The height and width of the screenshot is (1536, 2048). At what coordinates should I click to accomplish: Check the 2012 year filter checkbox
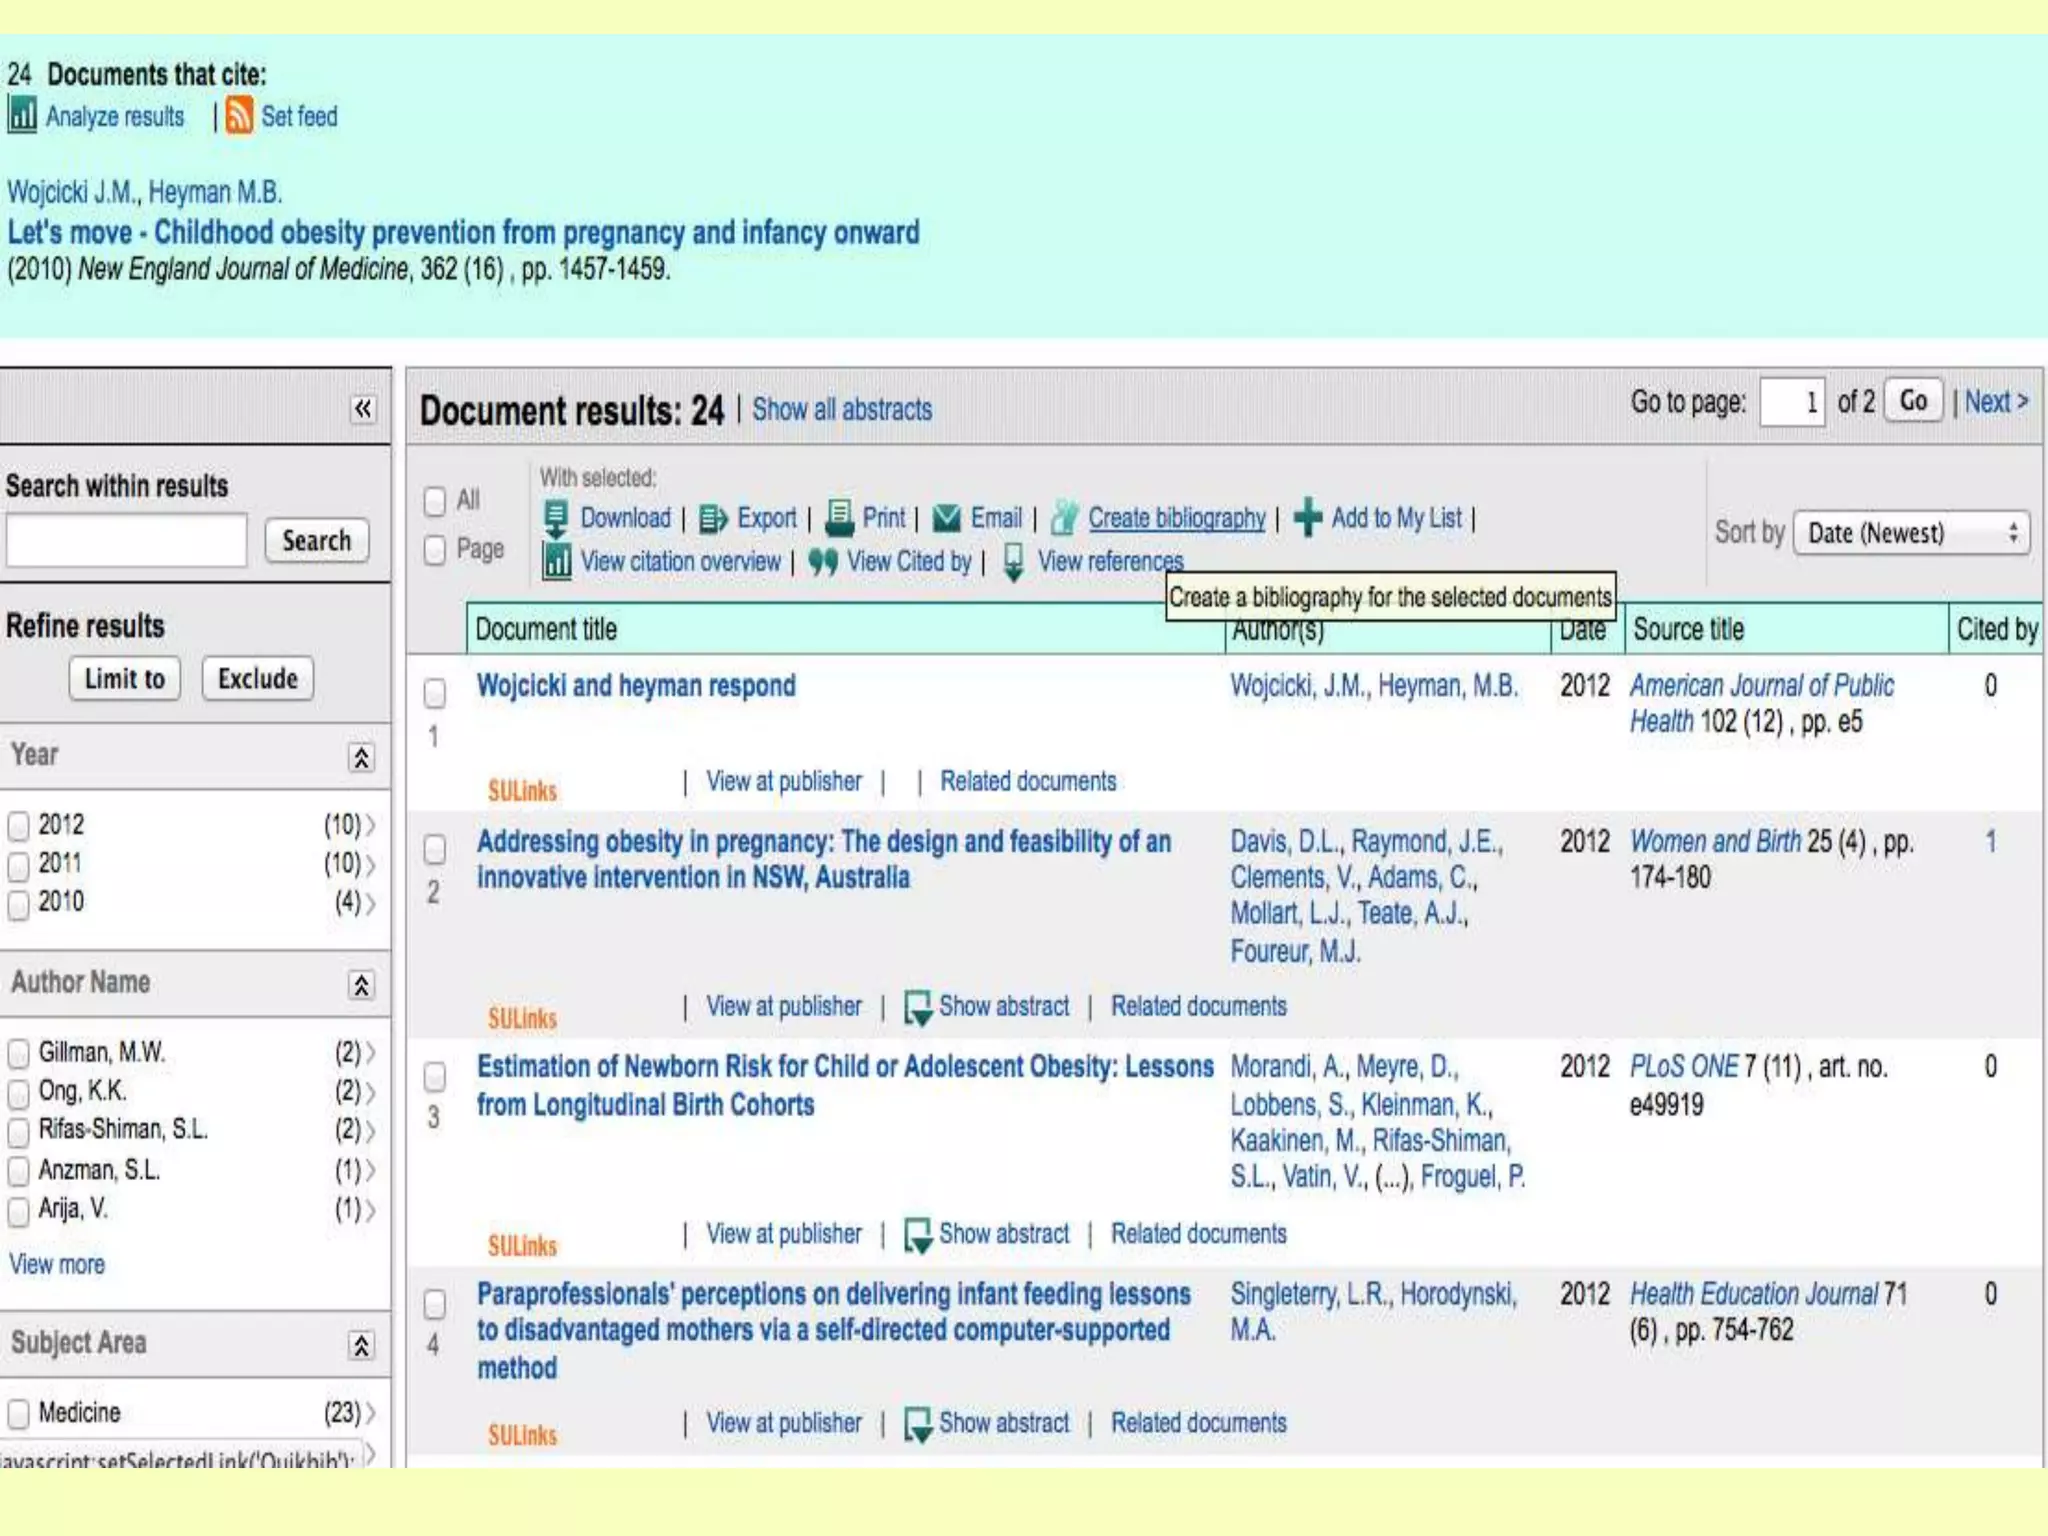[x=18, y=826]
